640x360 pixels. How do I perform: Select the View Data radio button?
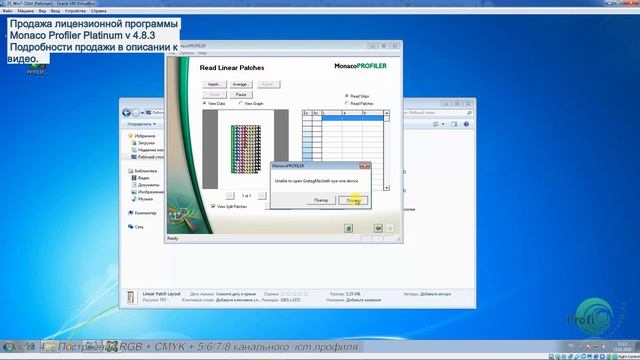tap(214, 104)
